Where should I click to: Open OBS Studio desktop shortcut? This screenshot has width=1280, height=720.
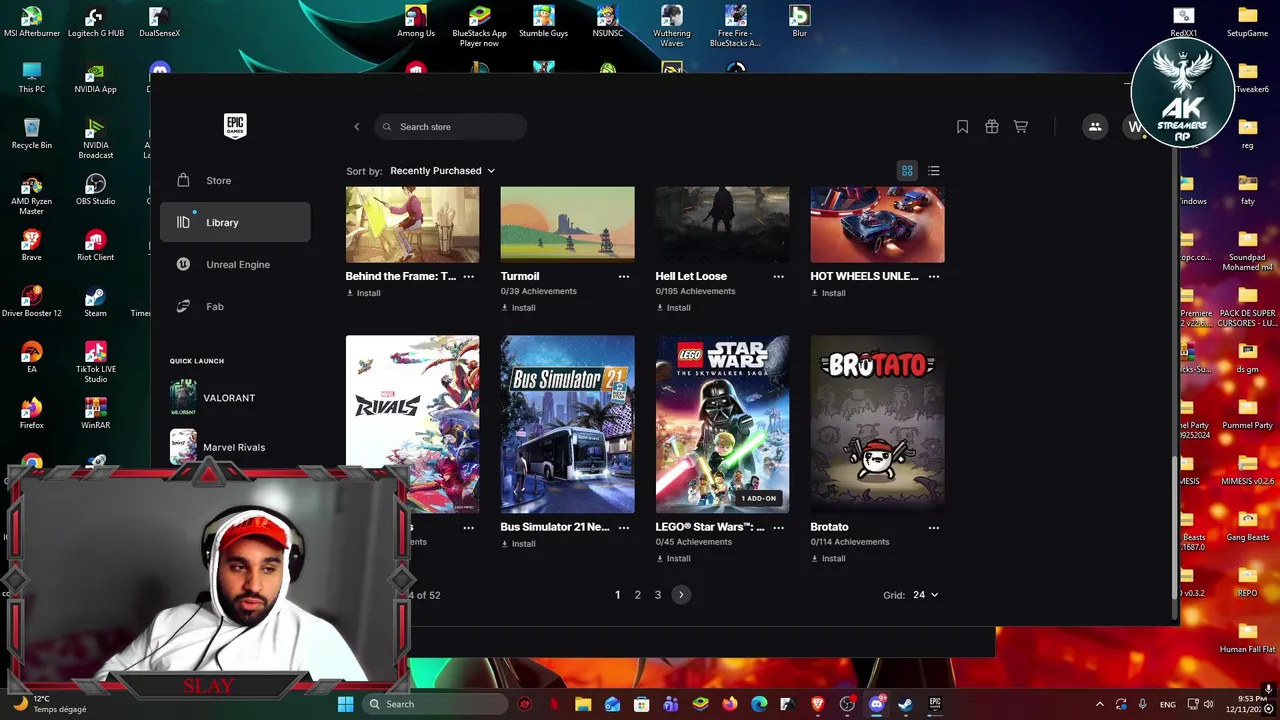96,190
